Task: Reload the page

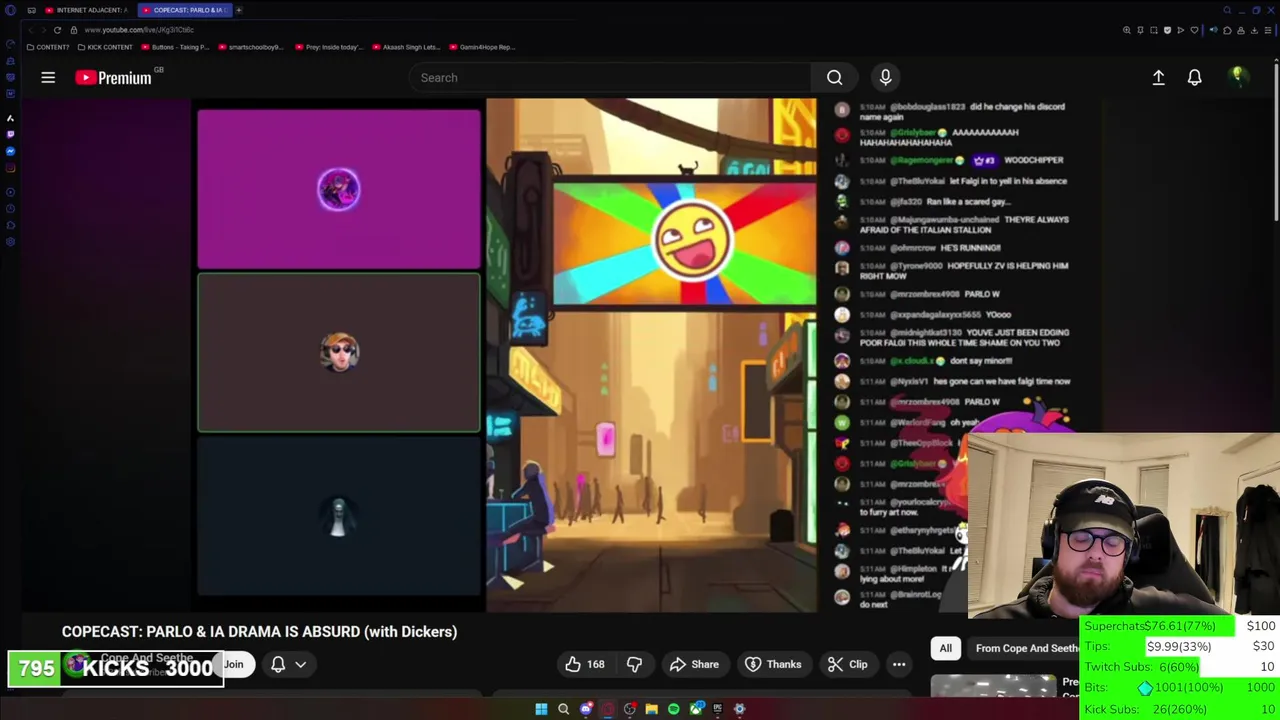Action: (x=57, y=30)
